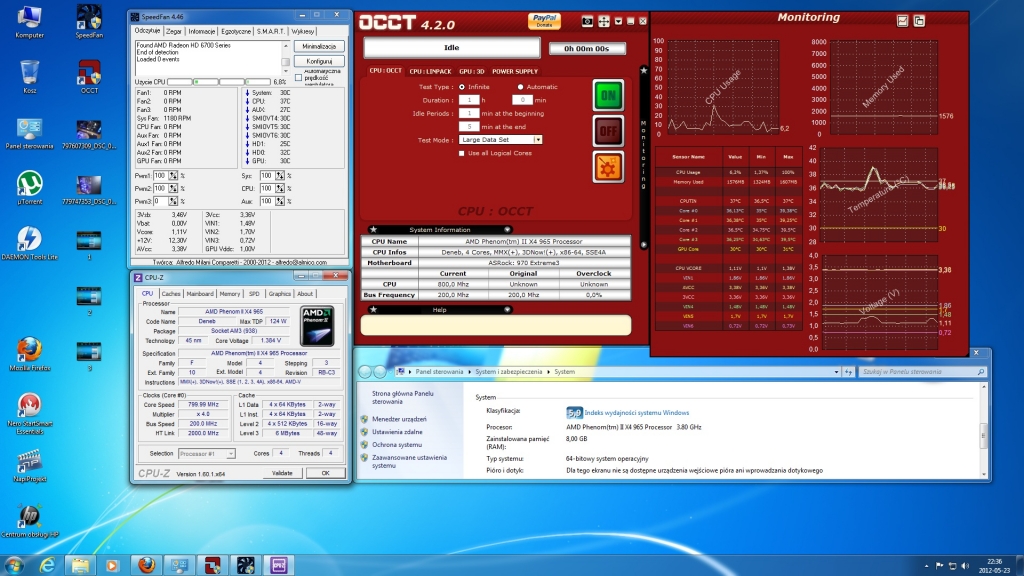The image size is (1024, 576).
Task: Click the Validate button in CPU-Z
Action: tap(283, 473)
